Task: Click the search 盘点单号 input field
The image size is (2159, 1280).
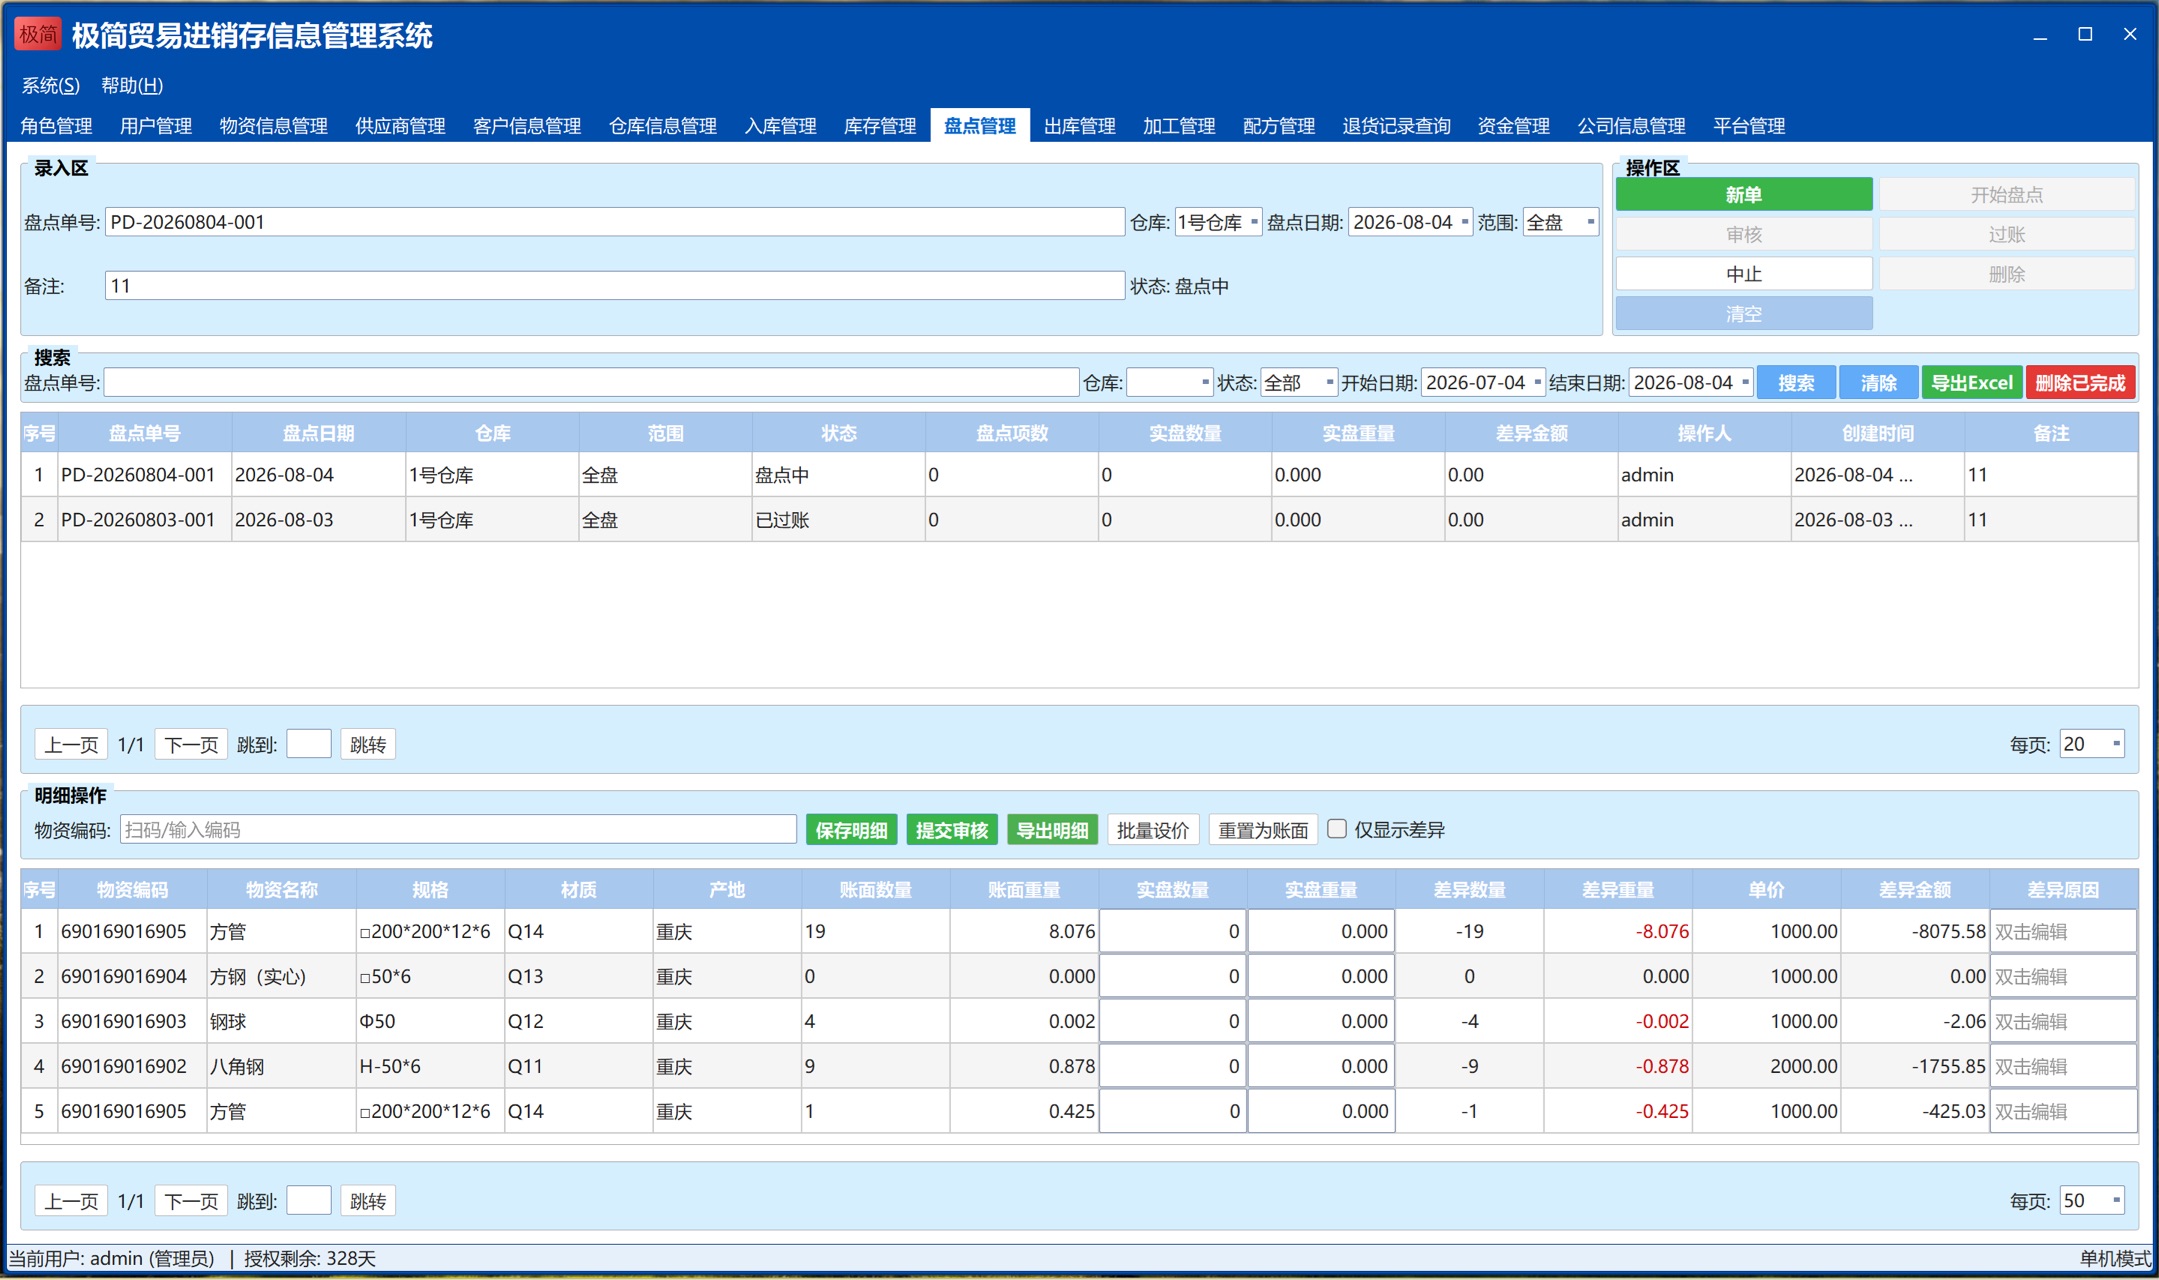Action: coord(591,382)
